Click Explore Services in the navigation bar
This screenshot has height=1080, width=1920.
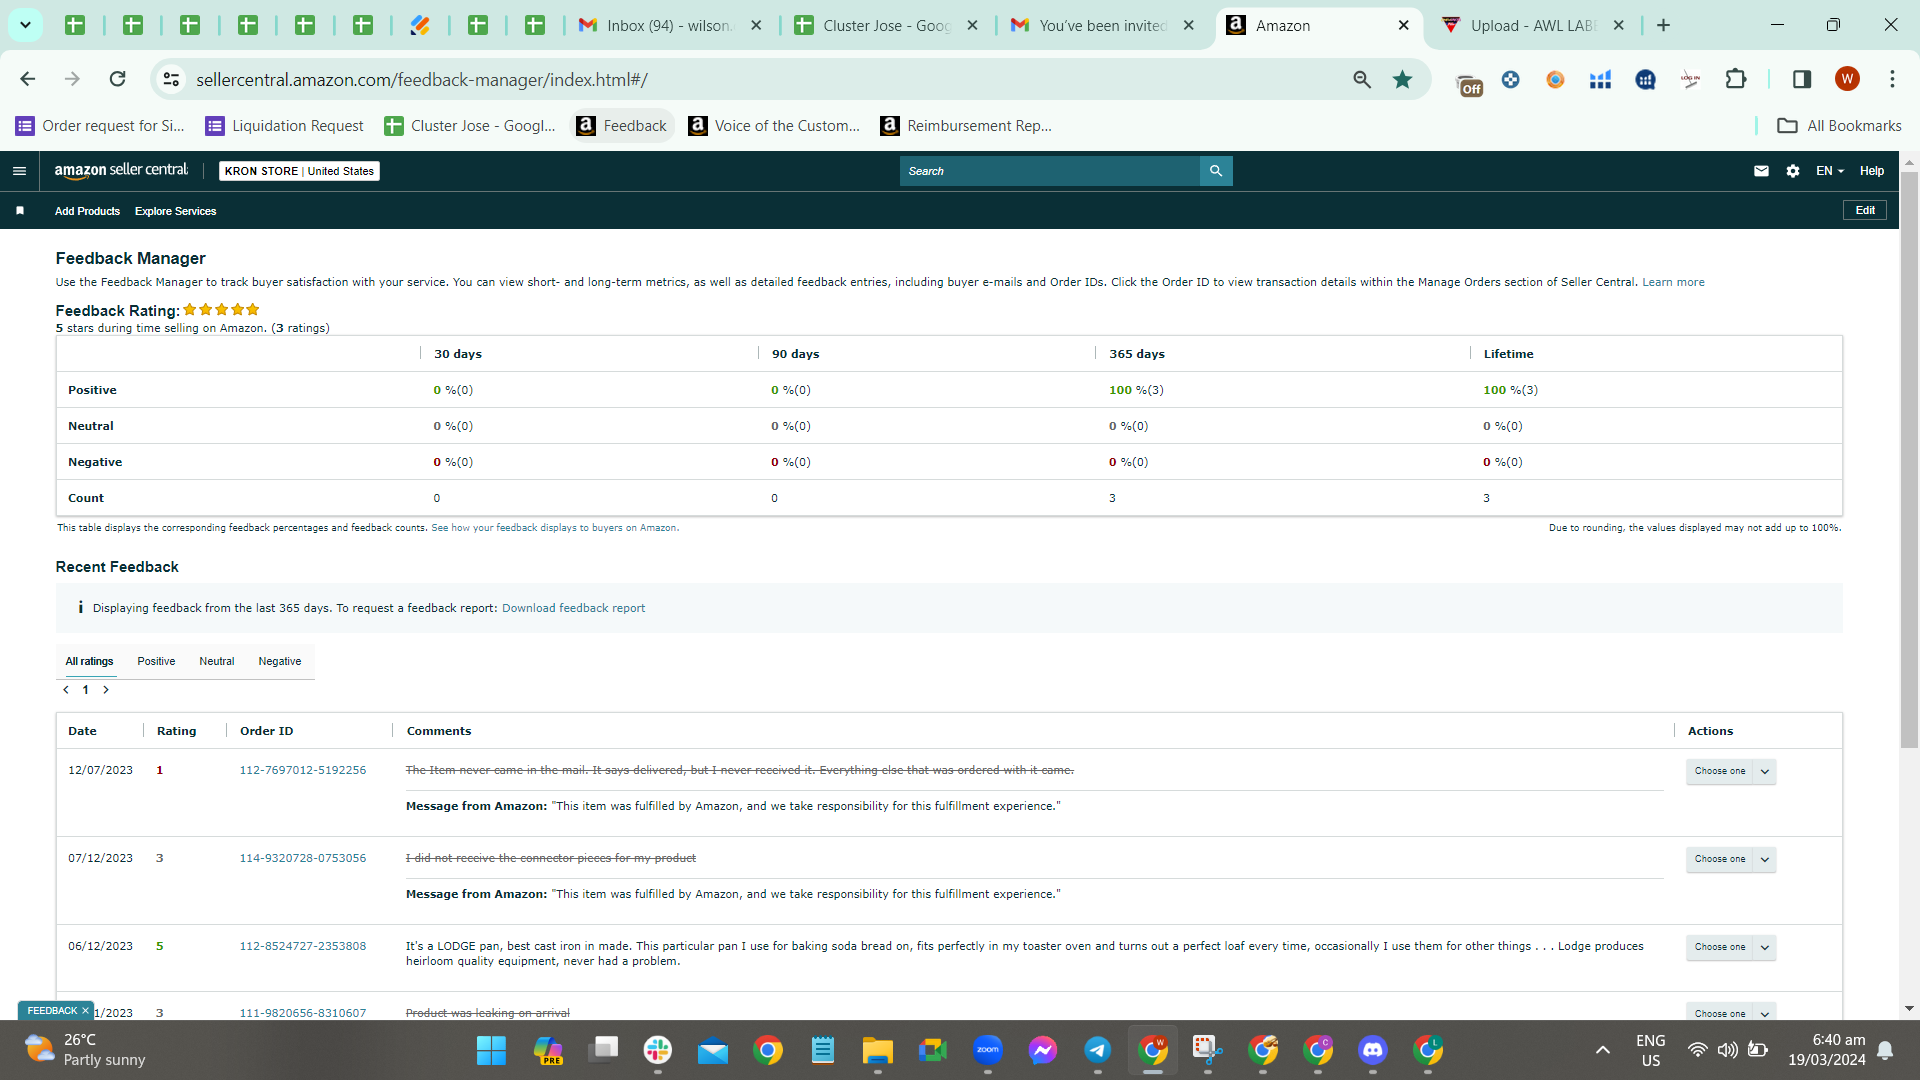pyautogui.click(x=175, y=211)
